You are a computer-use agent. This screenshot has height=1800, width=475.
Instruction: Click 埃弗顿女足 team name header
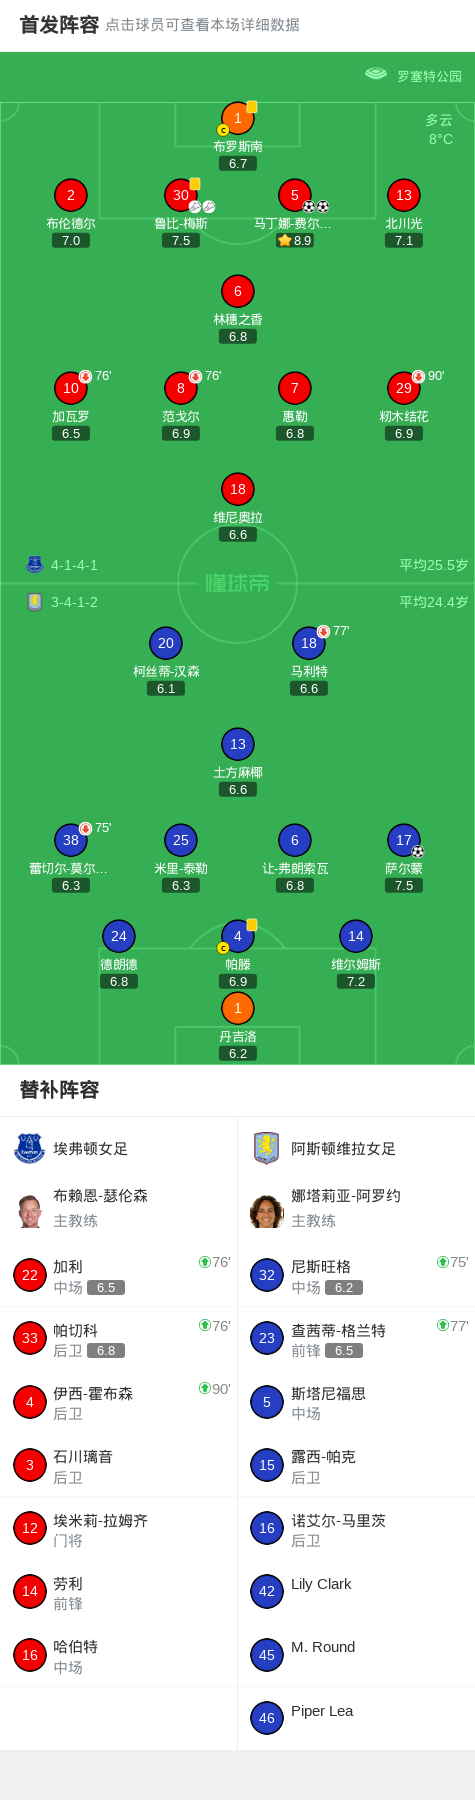click(x=91, y=1149)
